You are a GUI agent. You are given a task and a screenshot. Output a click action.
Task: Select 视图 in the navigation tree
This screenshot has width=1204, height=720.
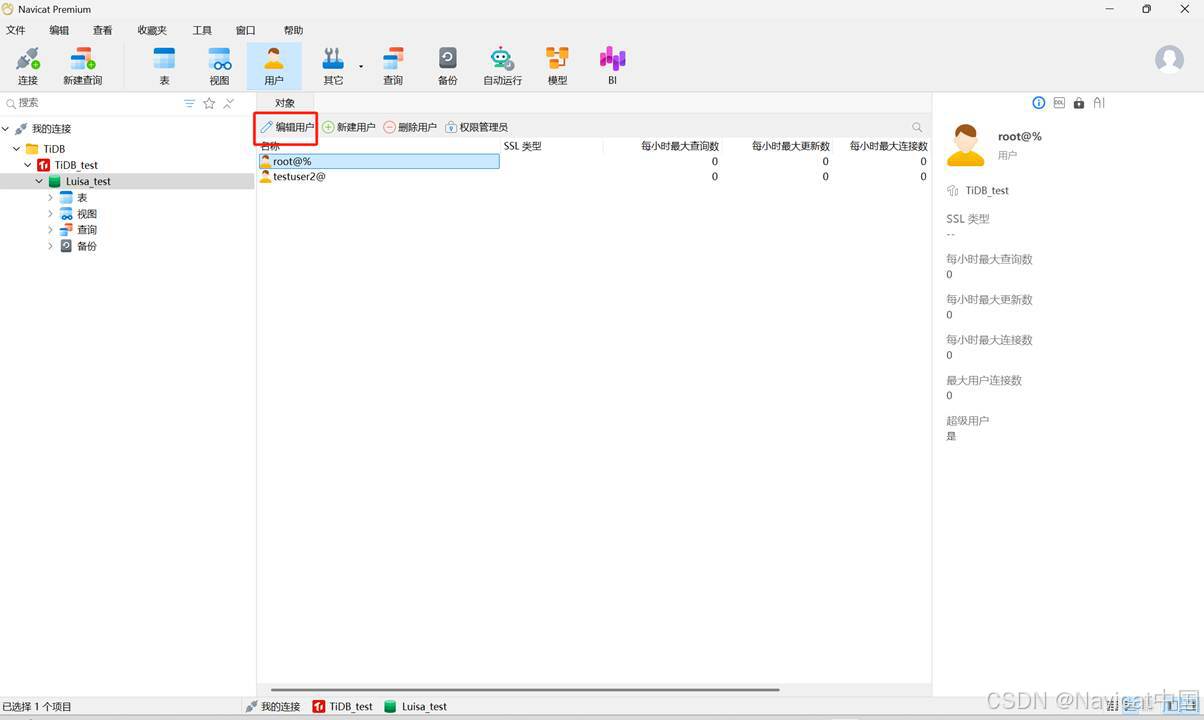tap(87, 214)
